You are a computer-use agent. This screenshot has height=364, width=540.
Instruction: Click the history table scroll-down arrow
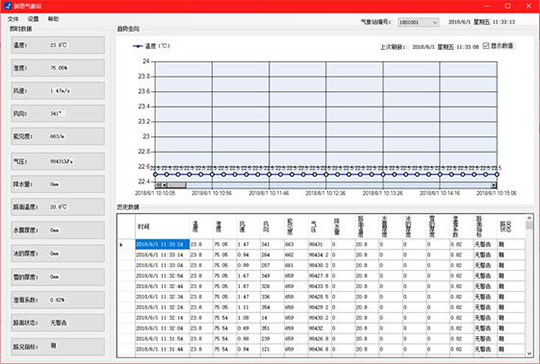pos(529,353)
